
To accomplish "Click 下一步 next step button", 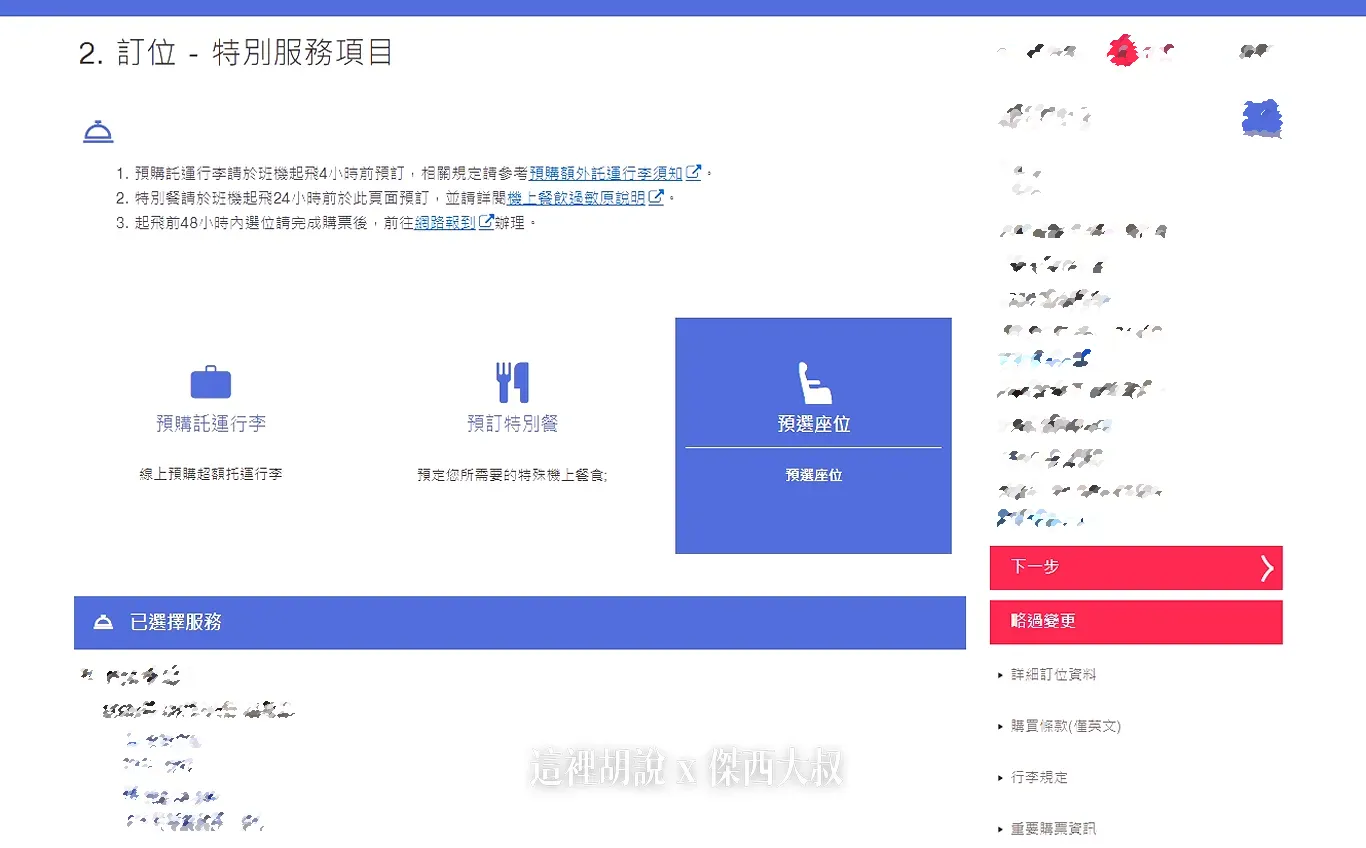I will point(1136,568).
